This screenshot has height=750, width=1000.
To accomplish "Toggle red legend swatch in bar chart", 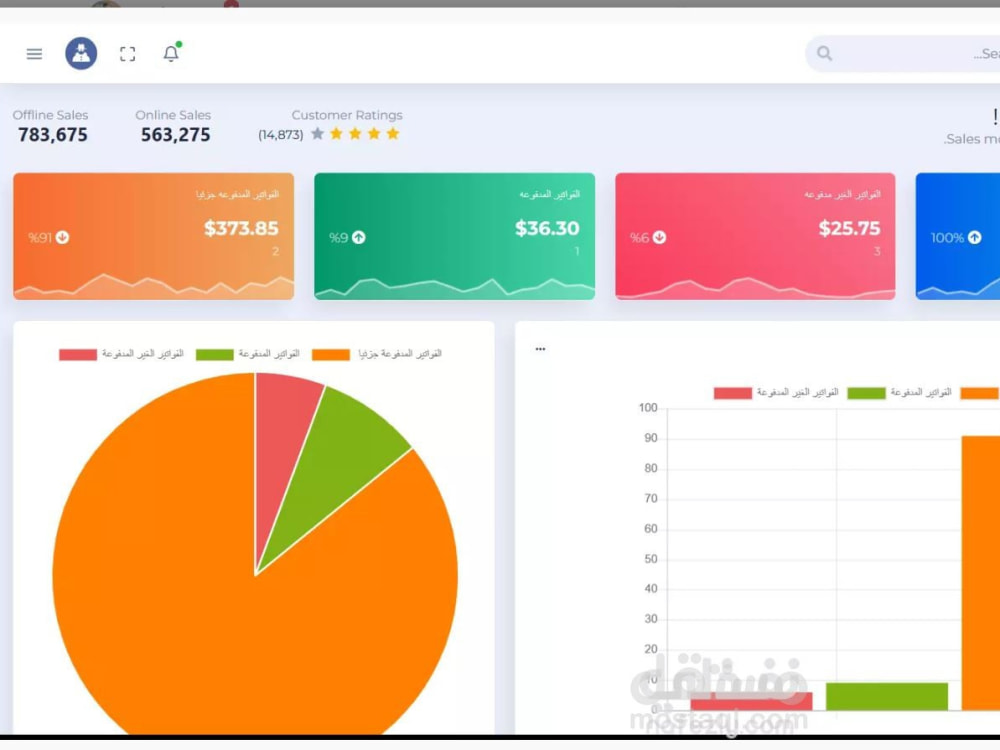I will coord(733,393).
